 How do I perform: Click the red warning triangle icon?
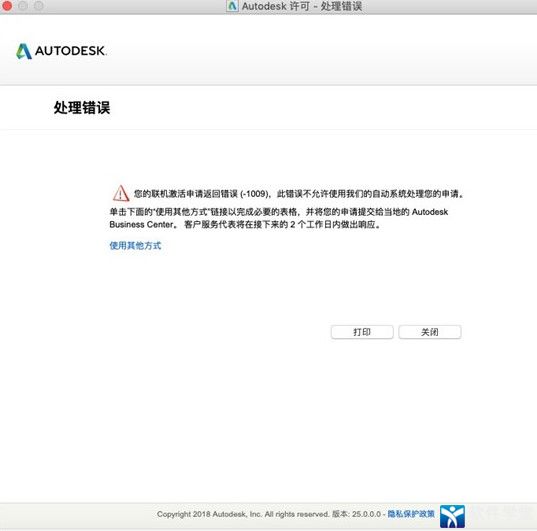[x=121, y=193]
